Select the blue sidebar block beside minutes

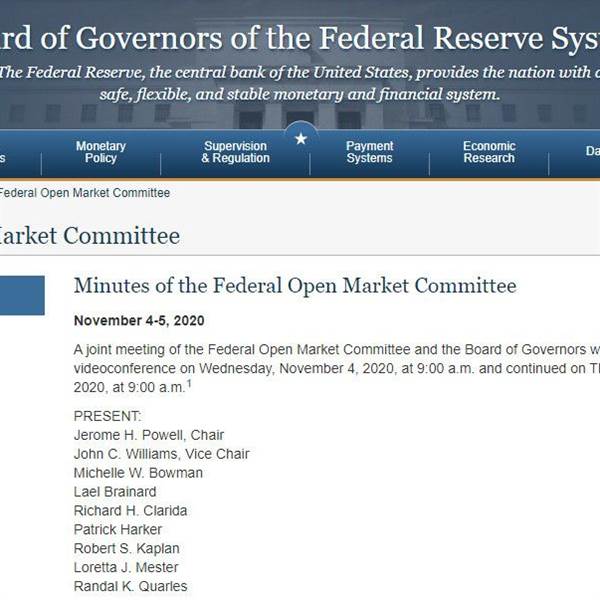click(22, 295)
